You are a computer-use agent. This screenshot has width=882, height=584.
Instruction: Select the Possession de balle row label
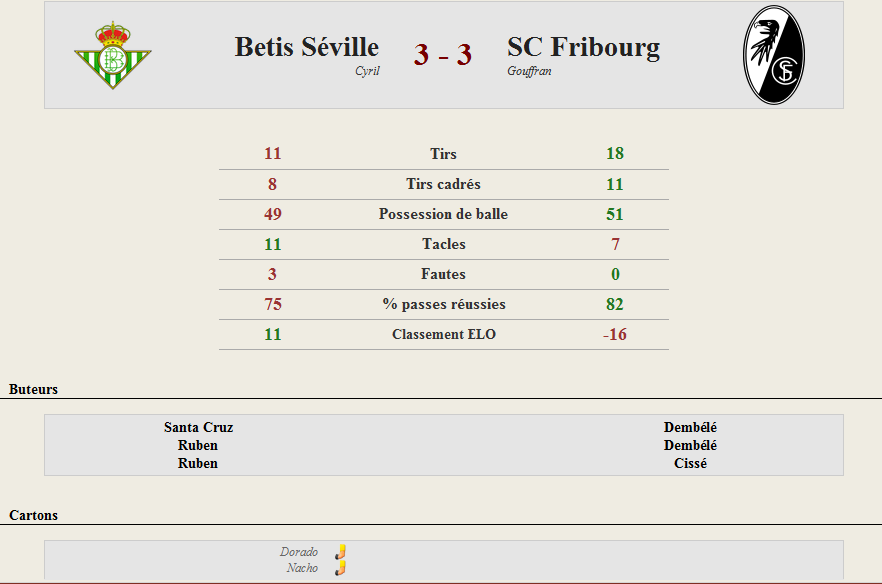pos(443,214)
